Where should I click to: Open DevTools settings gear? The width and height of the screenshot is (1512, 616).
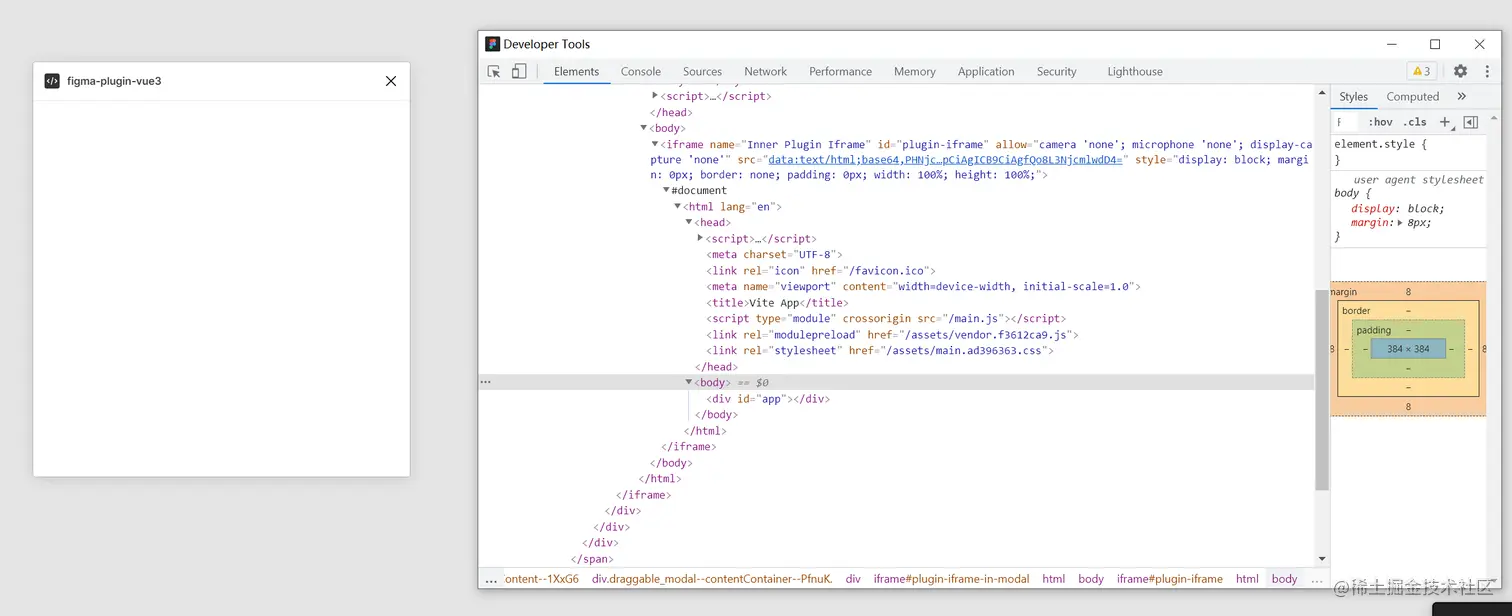click(1460, 71)
